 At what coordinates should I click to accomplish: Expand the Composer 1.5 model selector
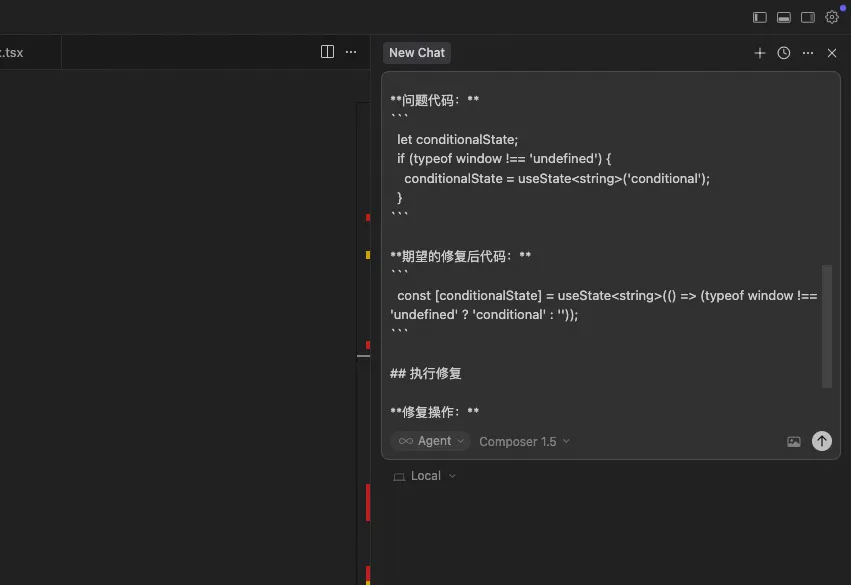point(524,441)
